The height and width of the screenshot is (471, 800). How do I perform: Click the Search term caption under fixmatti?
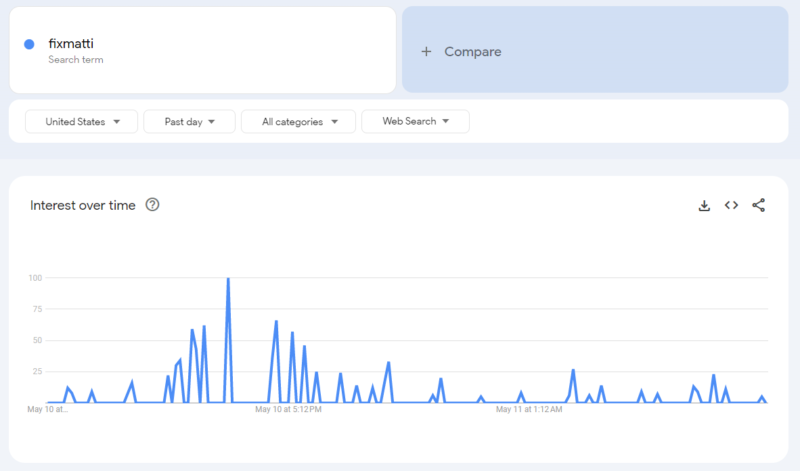coord(76,60)
